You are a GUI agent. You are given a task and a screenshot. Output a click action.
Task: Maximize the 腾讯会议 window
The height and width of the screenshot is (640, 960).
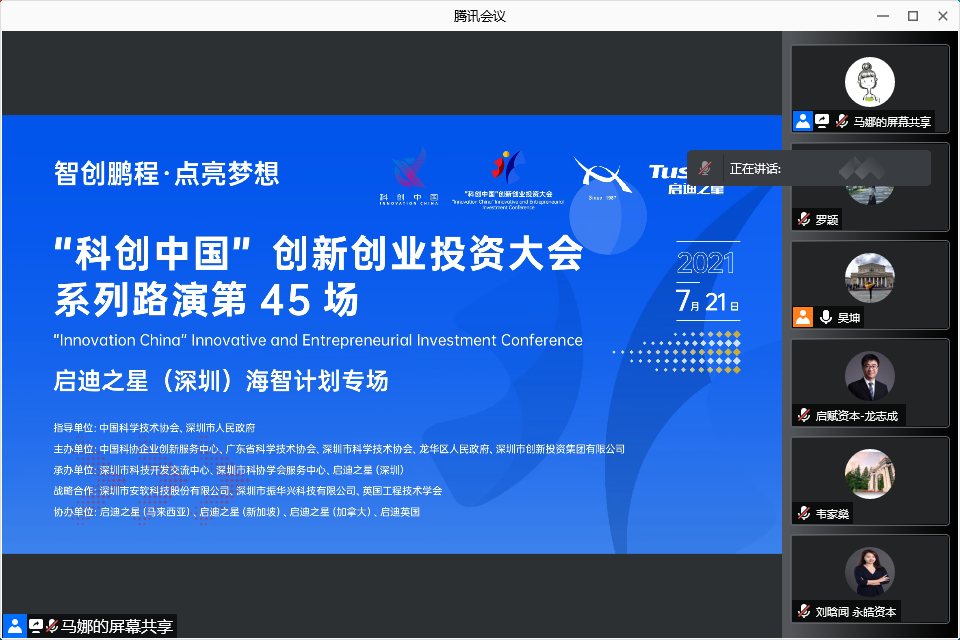[913, 16]
